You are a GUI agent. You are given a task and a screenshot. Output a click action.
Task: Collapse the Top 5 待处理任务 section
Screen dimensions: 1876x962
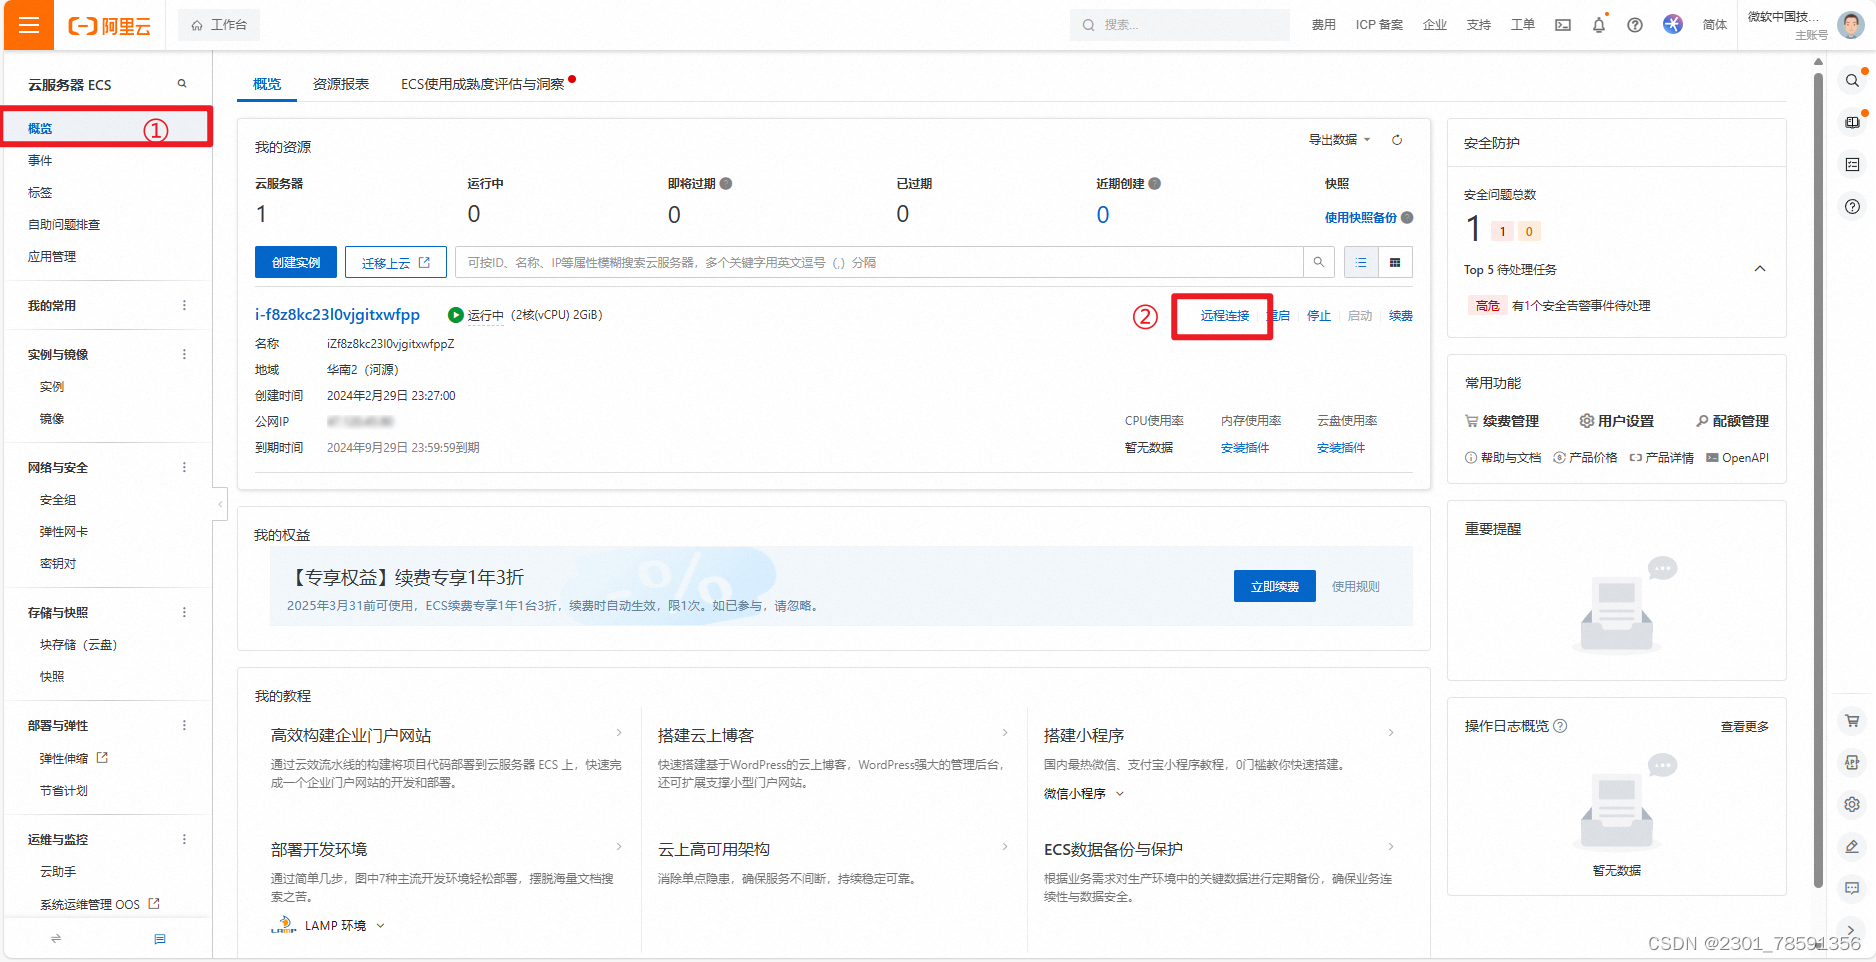pyautogui.click(x=1760, y=269)
